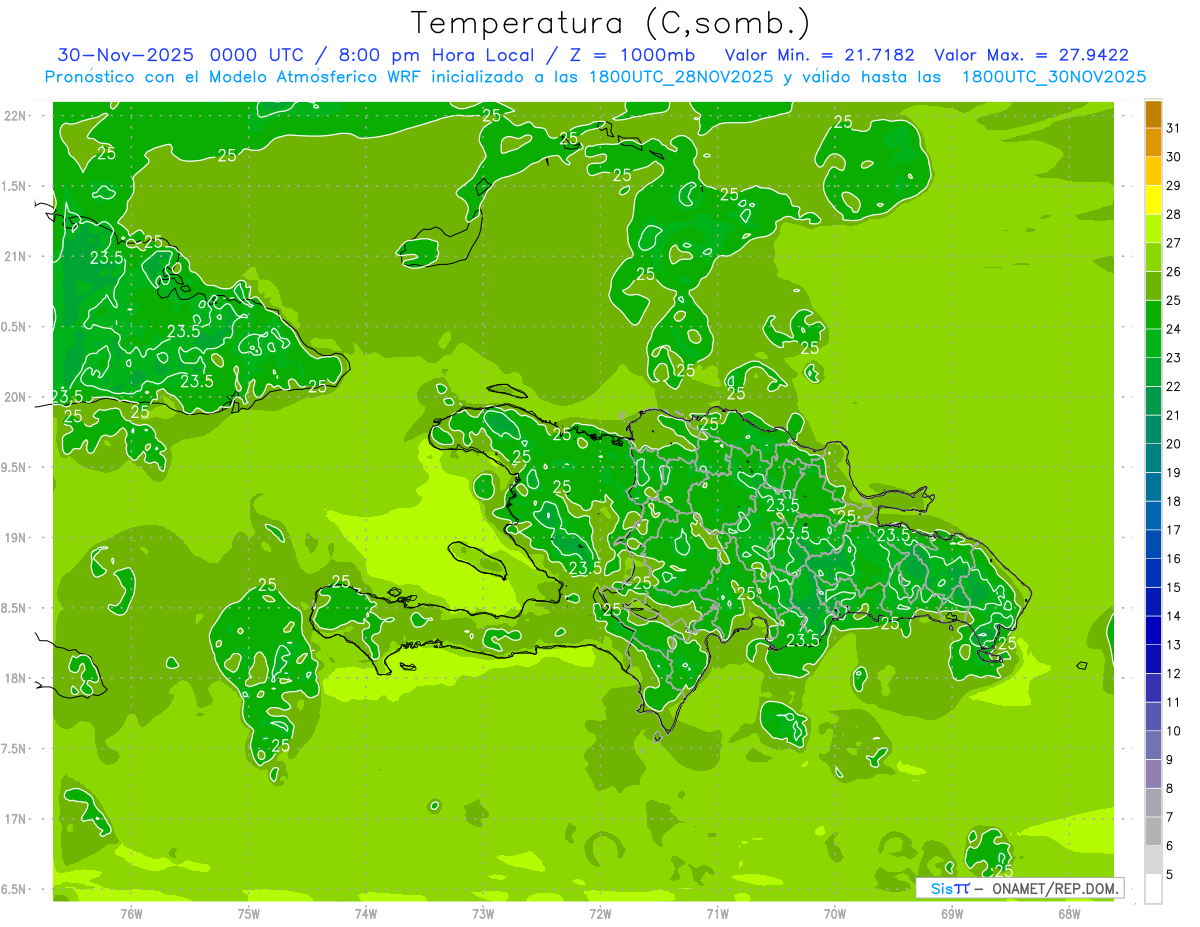This screenshot has height=927, width=1200.
Task: Click the '22N' latitude axis label
Action: click(14, 115)
